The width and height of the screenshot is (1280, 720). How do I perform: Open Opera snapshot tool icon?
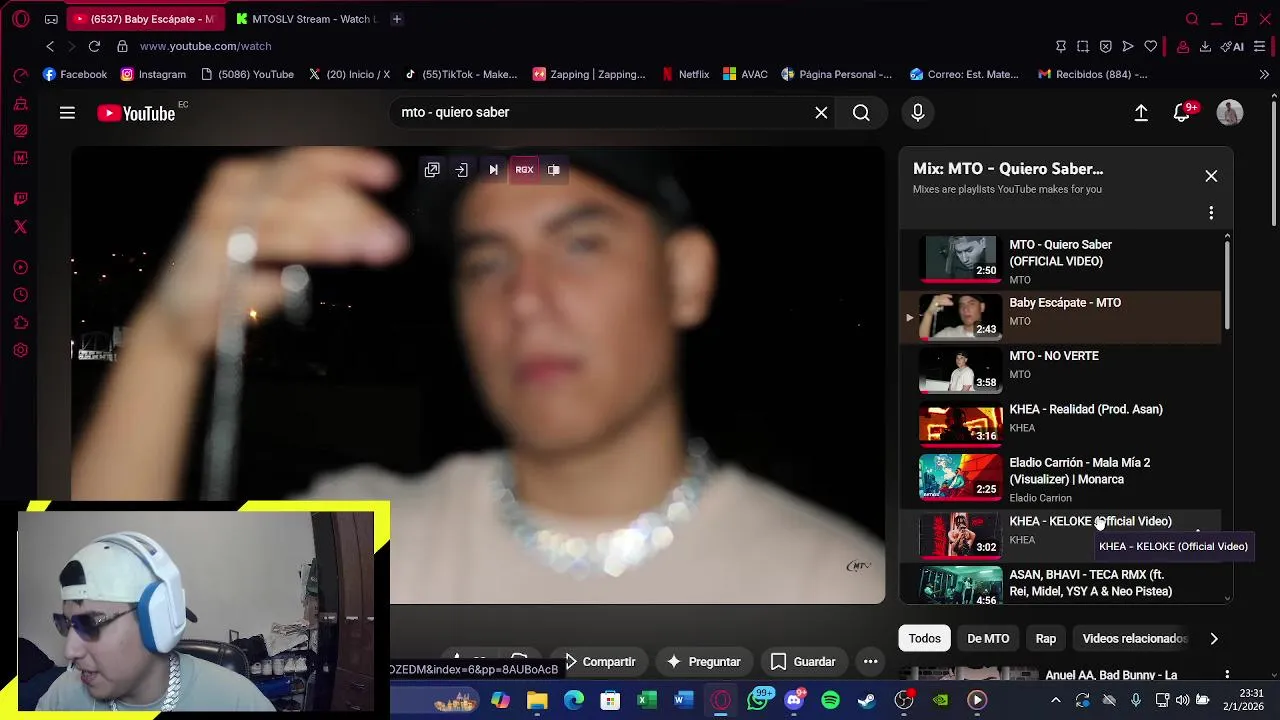click(x=1083, y=46)
